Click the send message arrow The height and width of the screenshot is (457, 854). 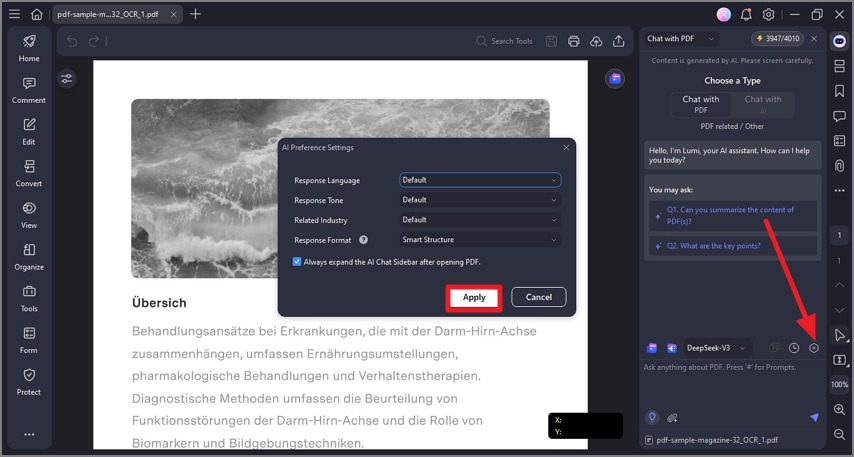(x=814, y=417)
